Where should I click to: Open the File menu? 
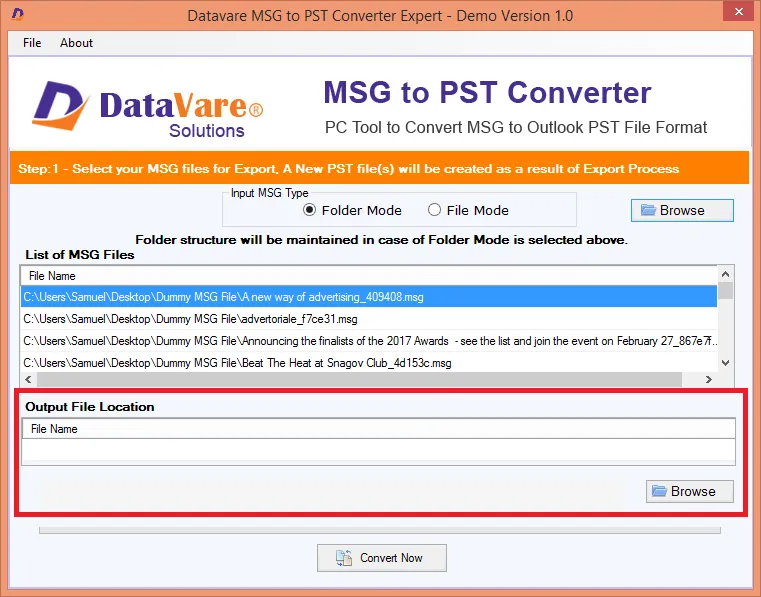click(32, 43)
